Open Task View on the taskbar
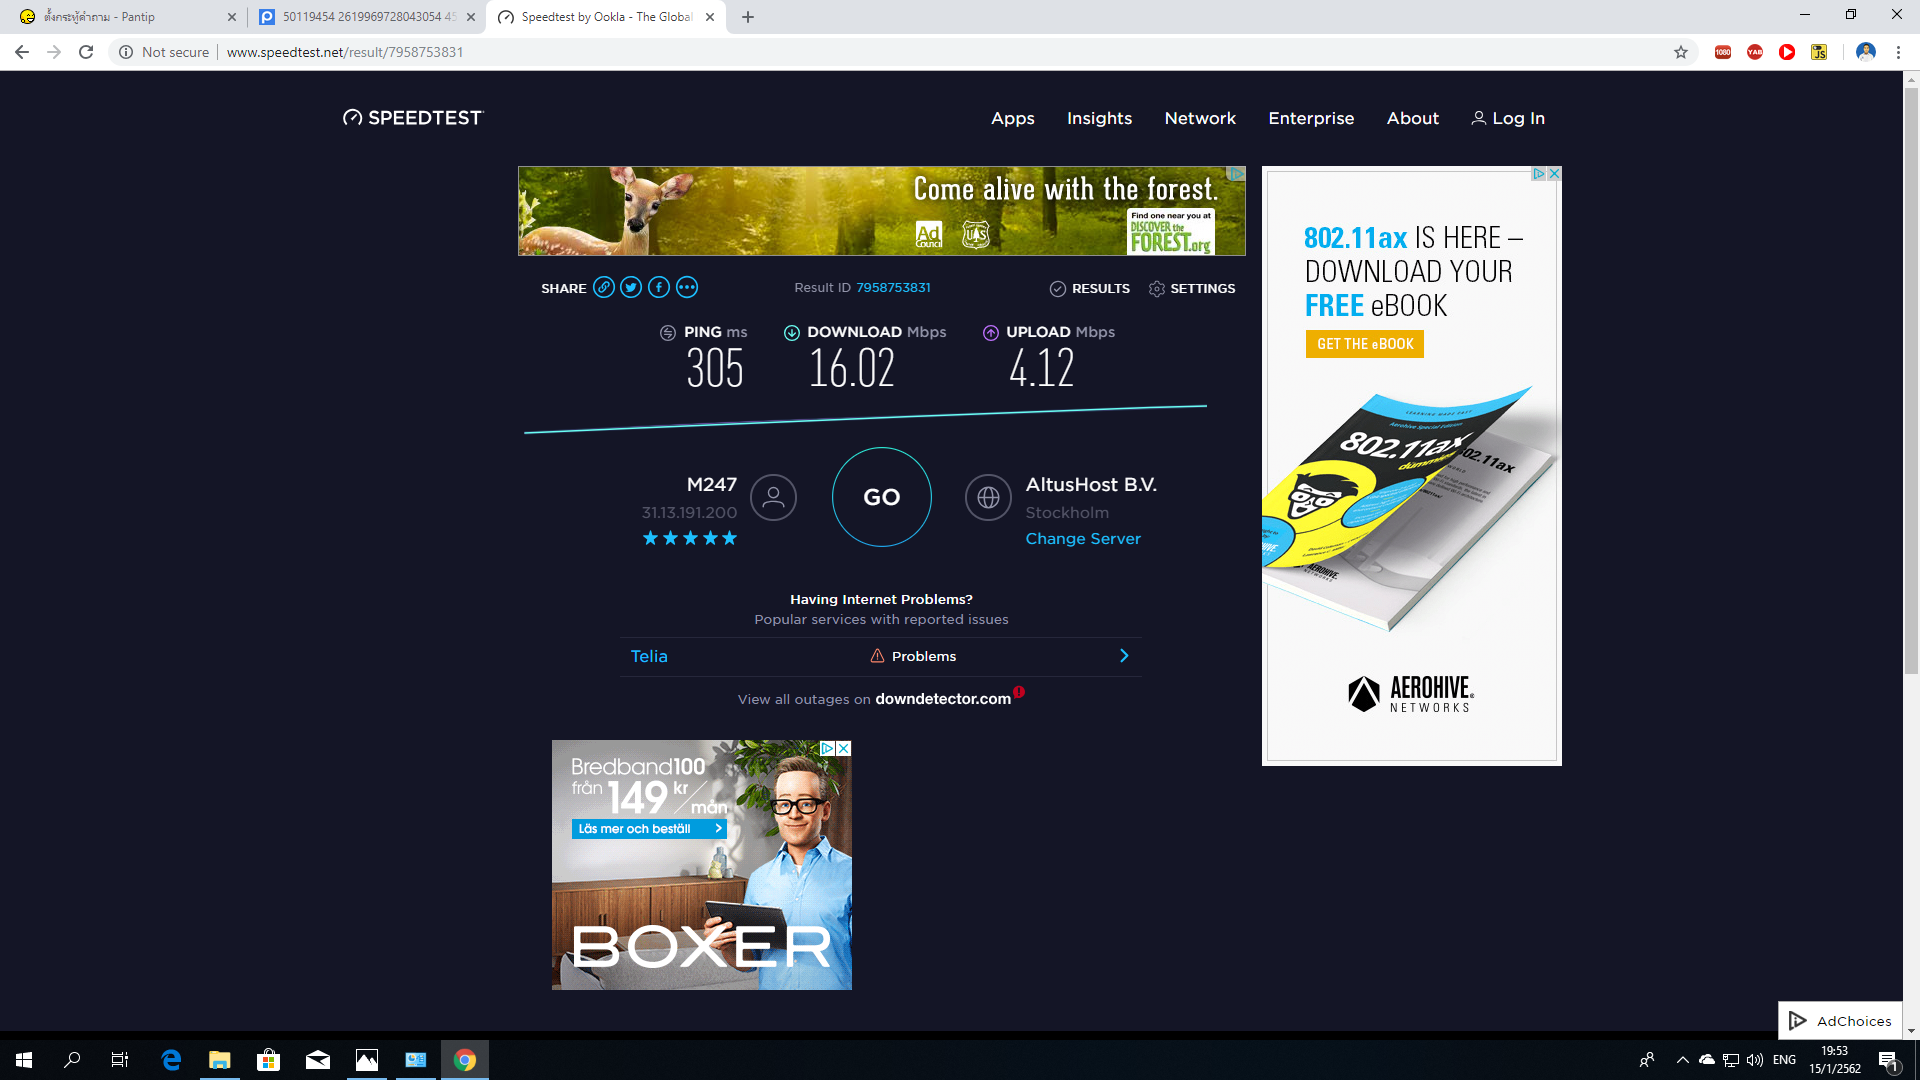 tap(120, 1060)
